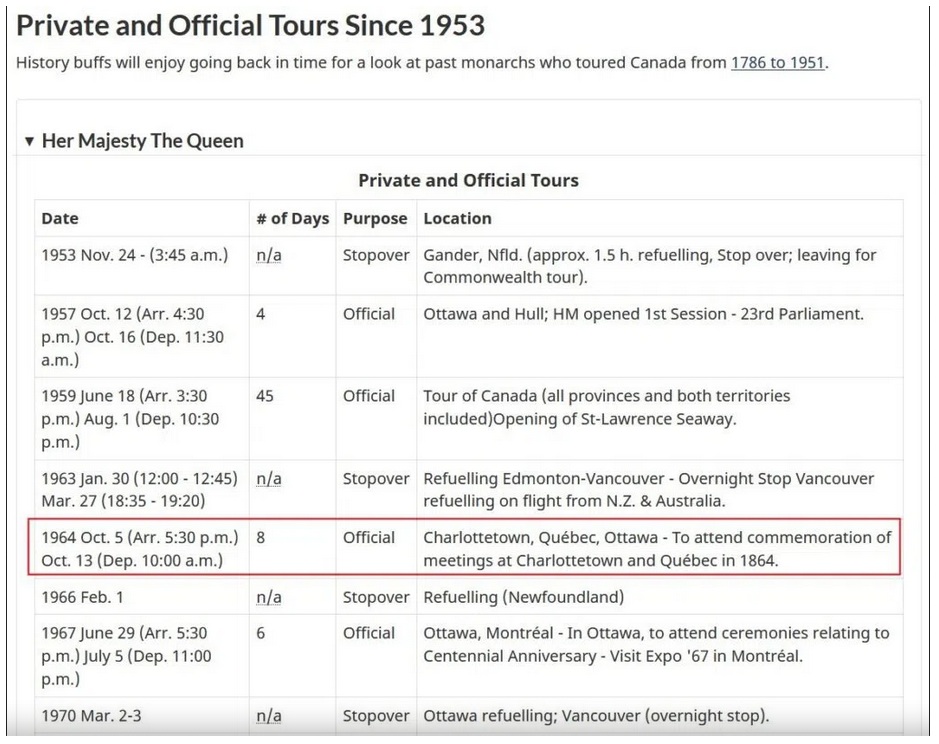Click the Location column header

pos(458,219)
